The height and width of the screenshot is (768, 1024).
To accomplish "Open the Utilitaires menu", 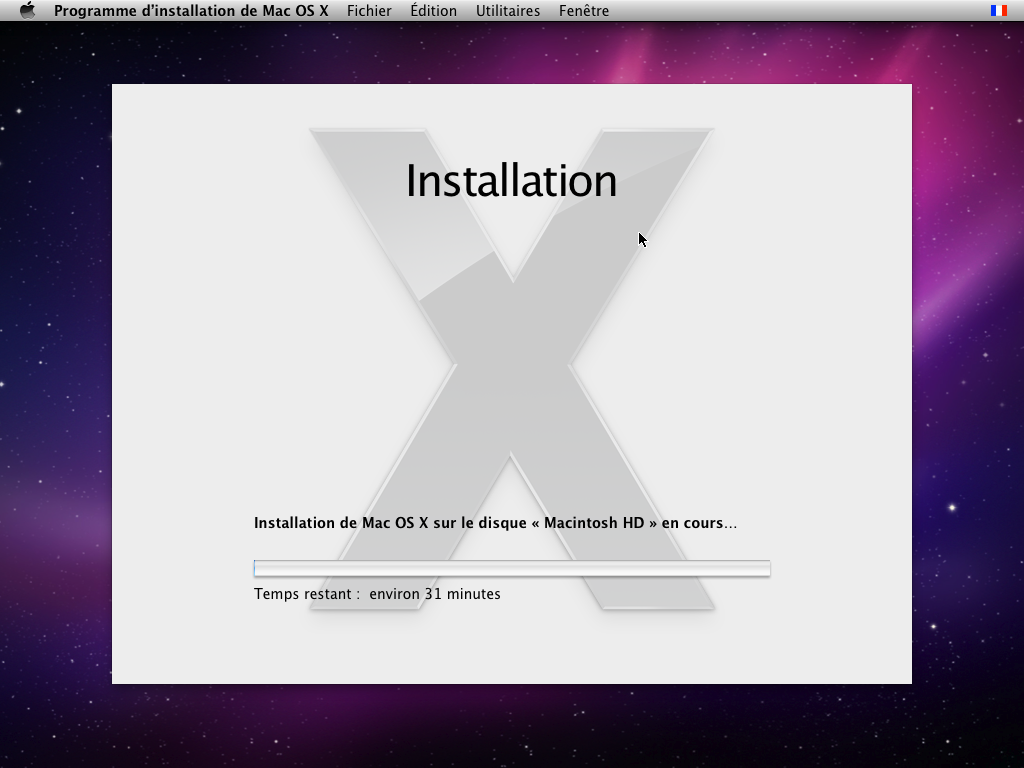I will (x=507, y=11).
